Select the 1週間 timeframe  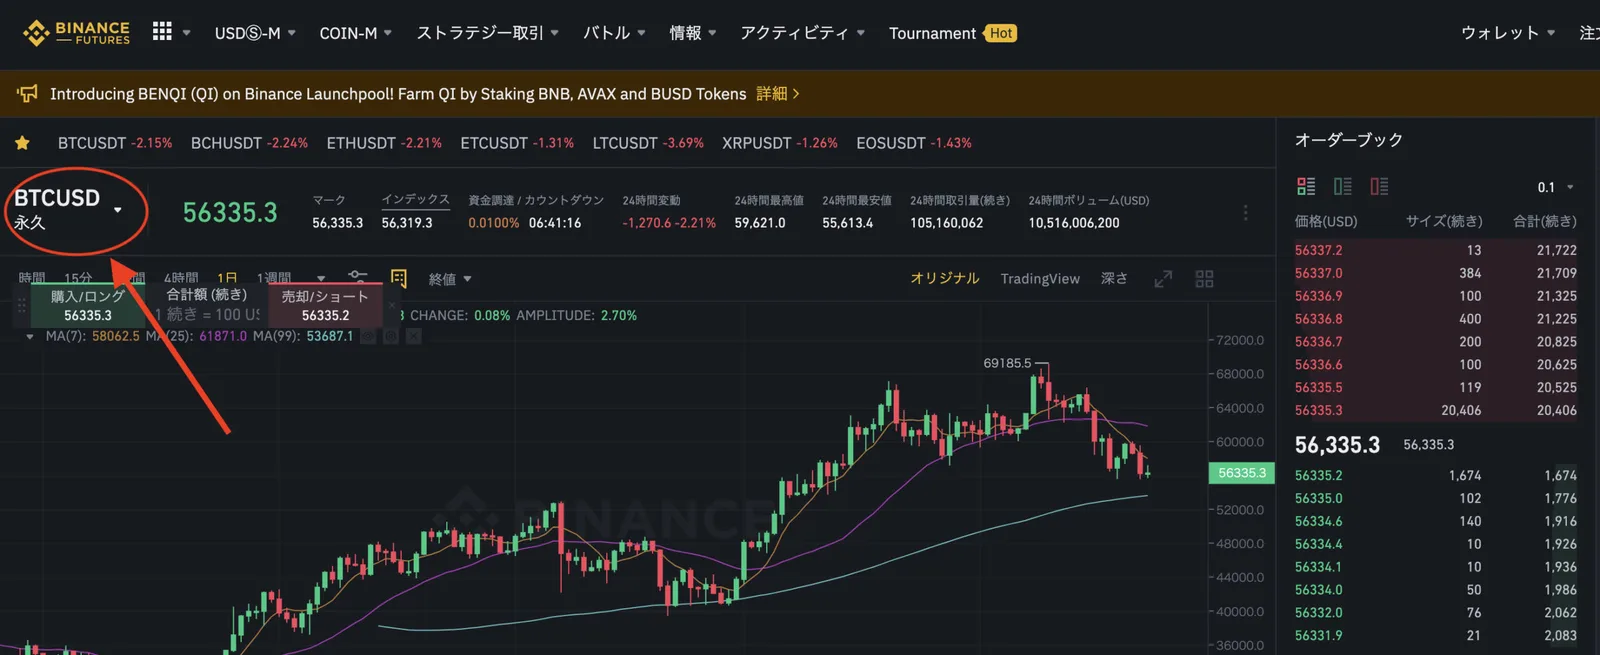click(274, 278)
